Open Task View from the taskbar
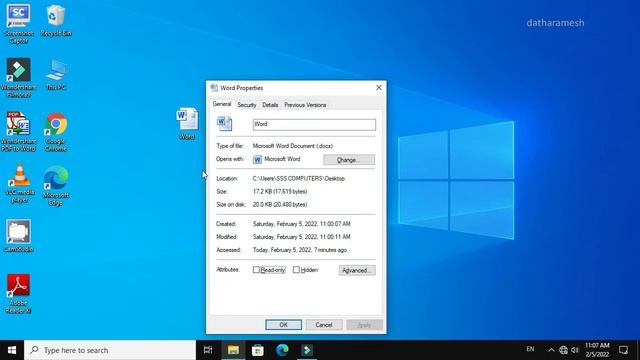This screenshot has height=360, width=640. click(208, 350)
